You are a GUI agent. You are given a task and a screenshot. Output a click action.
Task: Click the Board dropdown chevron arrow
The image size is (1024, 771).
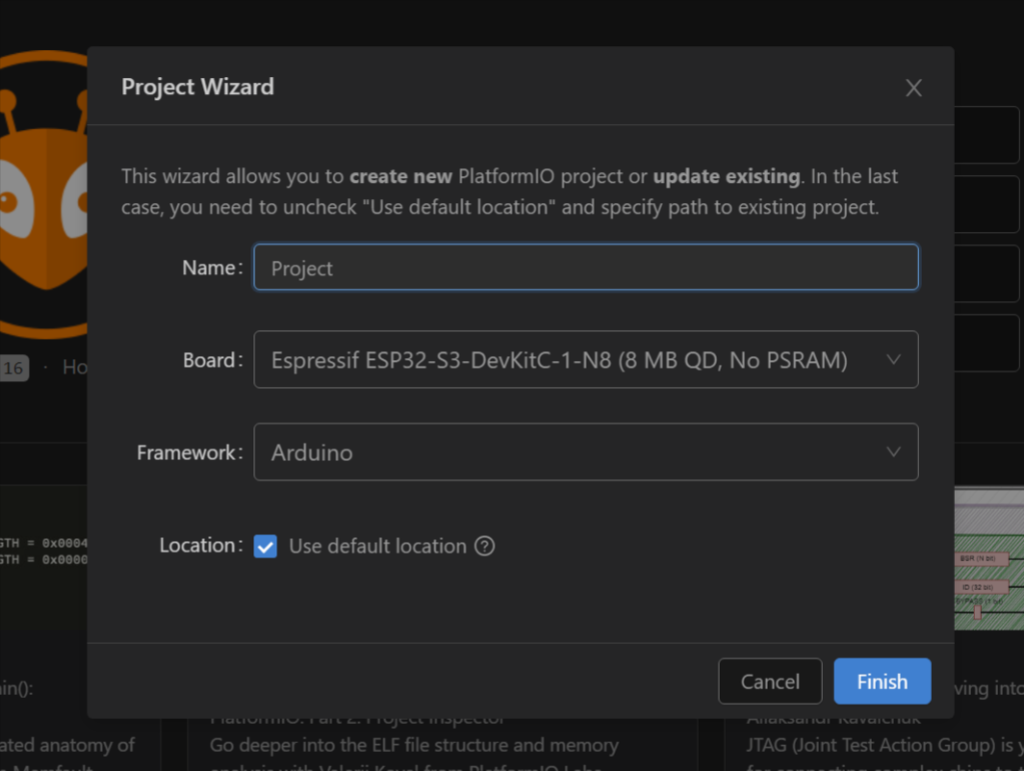click(893, 360)
